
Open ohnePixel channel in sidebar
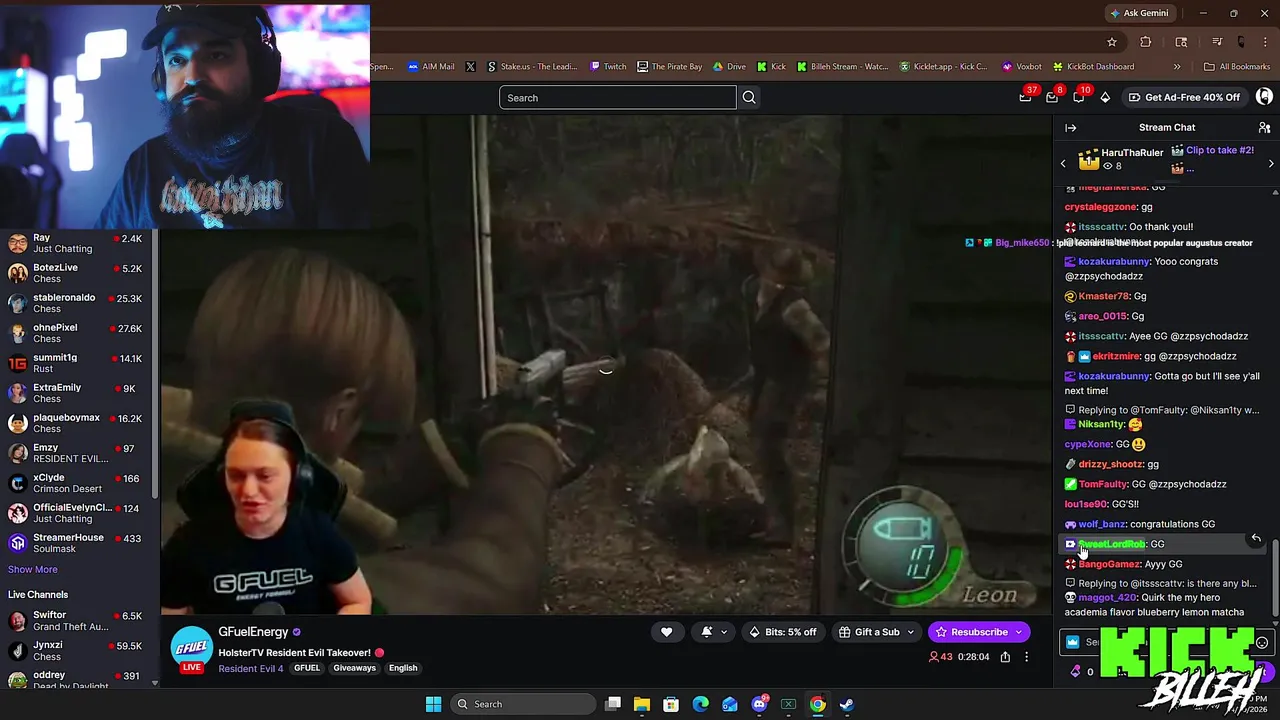(76, 333)
